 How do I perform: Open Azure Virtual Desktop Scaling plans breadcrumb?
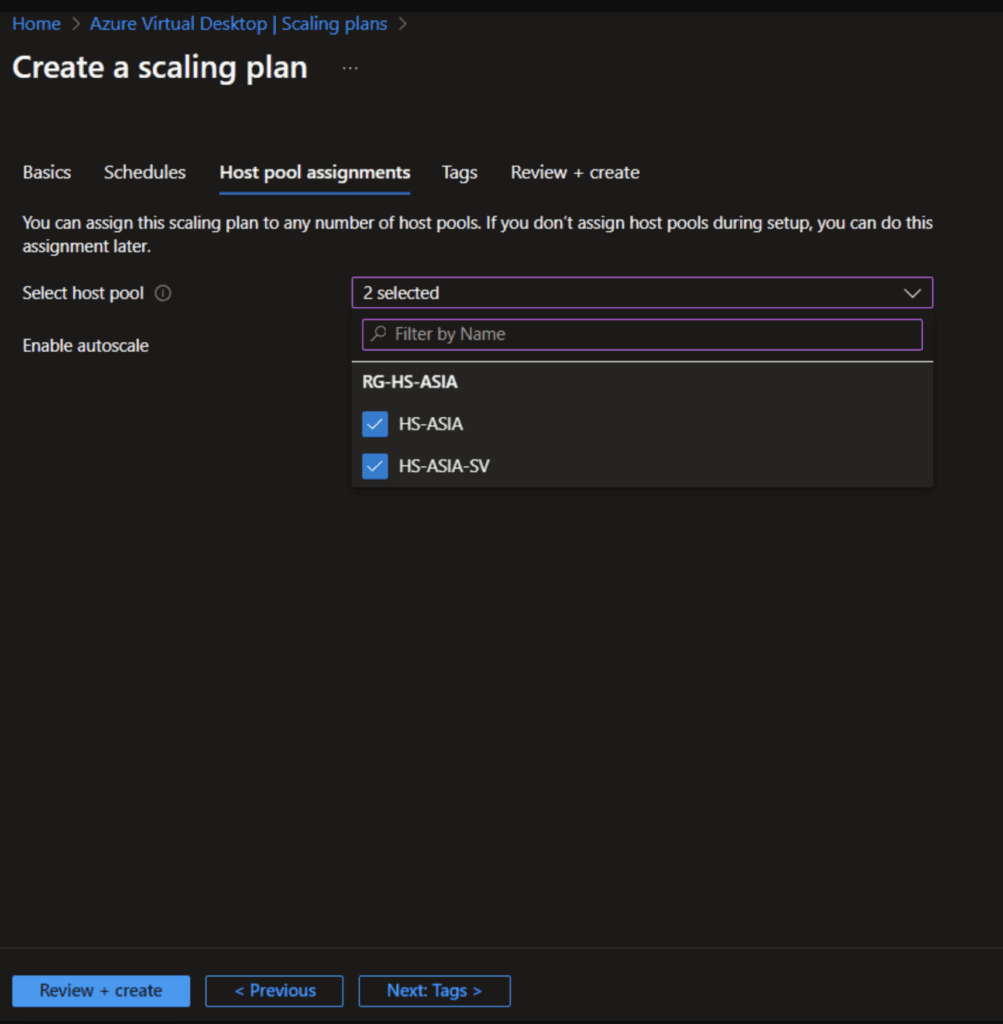[238, 24]
